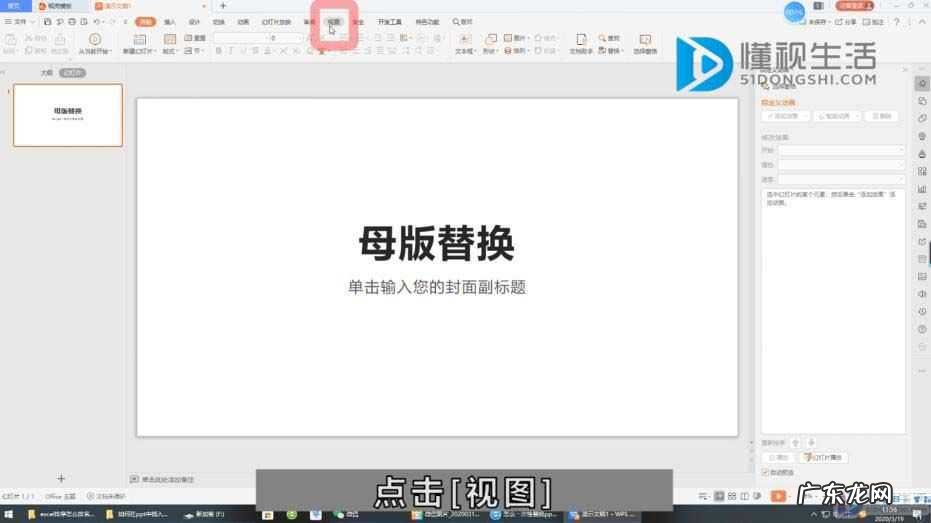Screen dimensions: 931x523
Task: Switch to reading view in status bar
Action: 745,496
